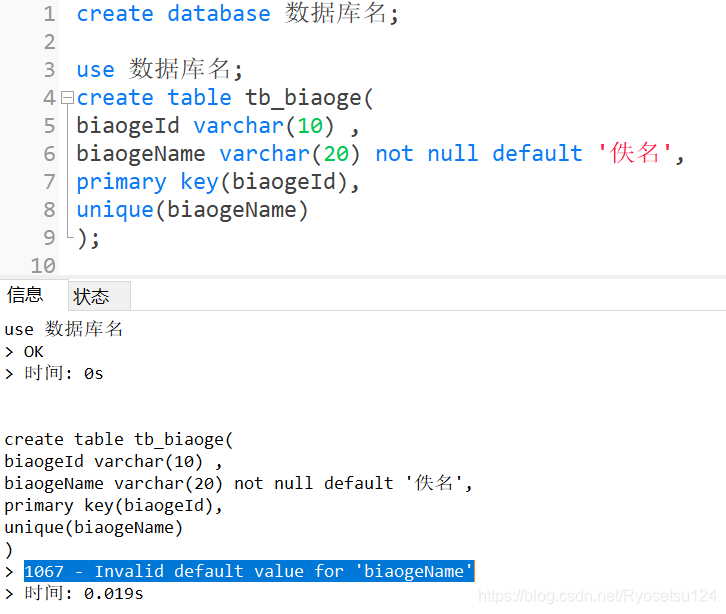Click the highlighted 1067 Invalid default value error
726x614 pixels.
[x=249, y=571]
